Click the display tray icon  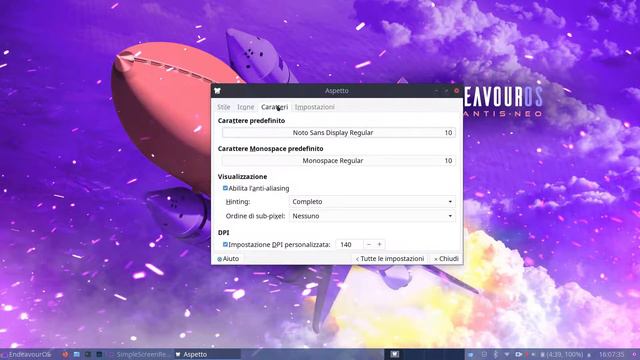click(484, 354)
